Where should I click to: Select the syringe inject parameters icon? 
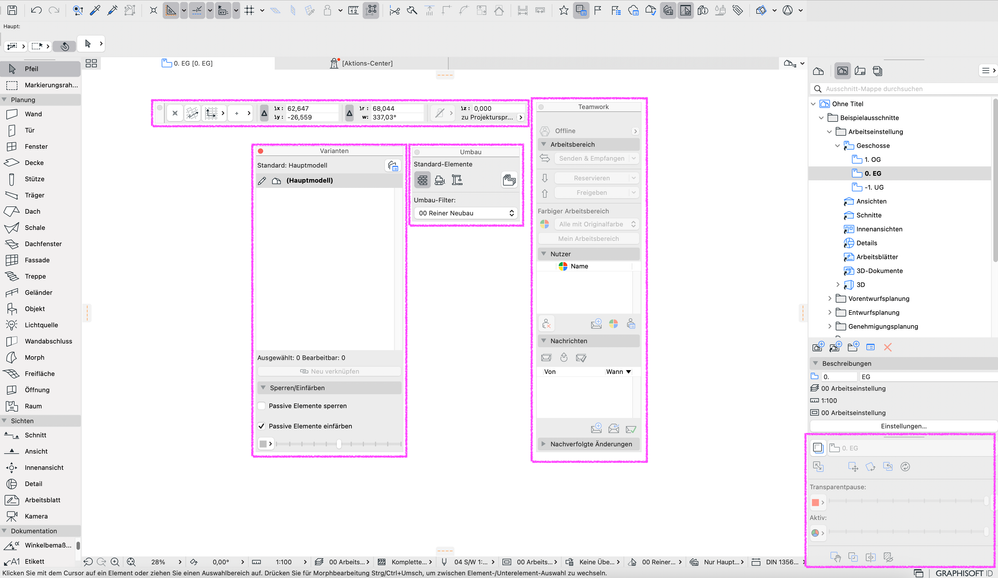point(112,10)
